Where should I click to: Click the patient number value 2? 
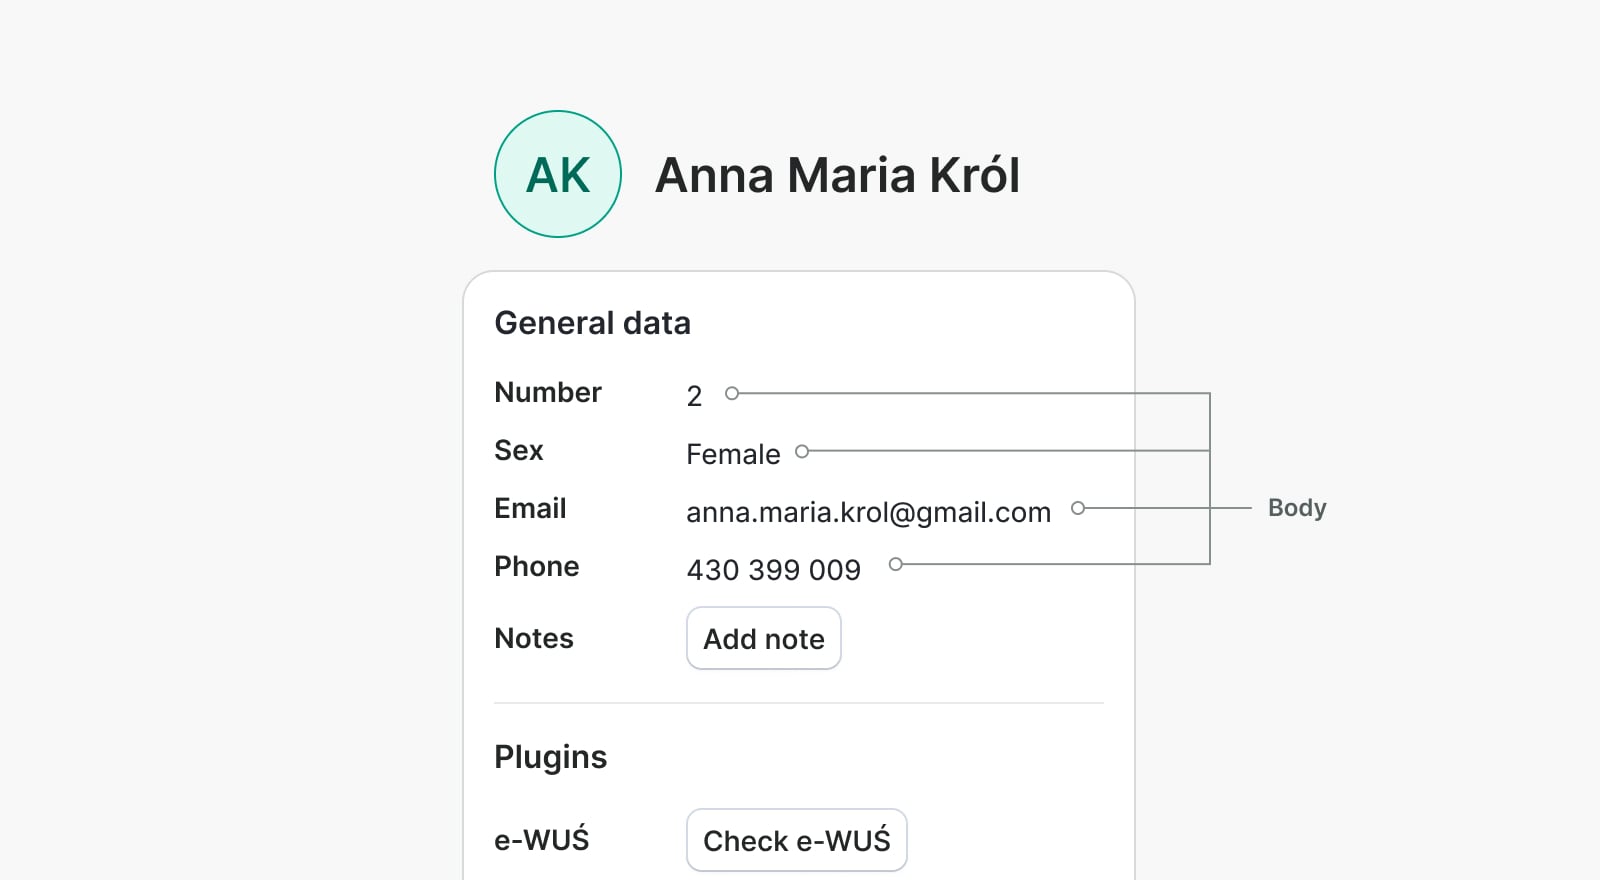pos(694,396)
